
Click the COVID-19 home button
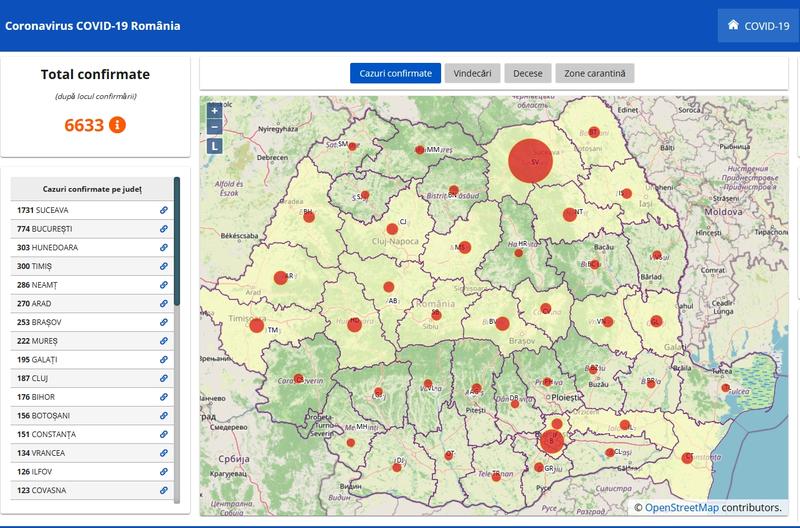click(x=756, y=26)
